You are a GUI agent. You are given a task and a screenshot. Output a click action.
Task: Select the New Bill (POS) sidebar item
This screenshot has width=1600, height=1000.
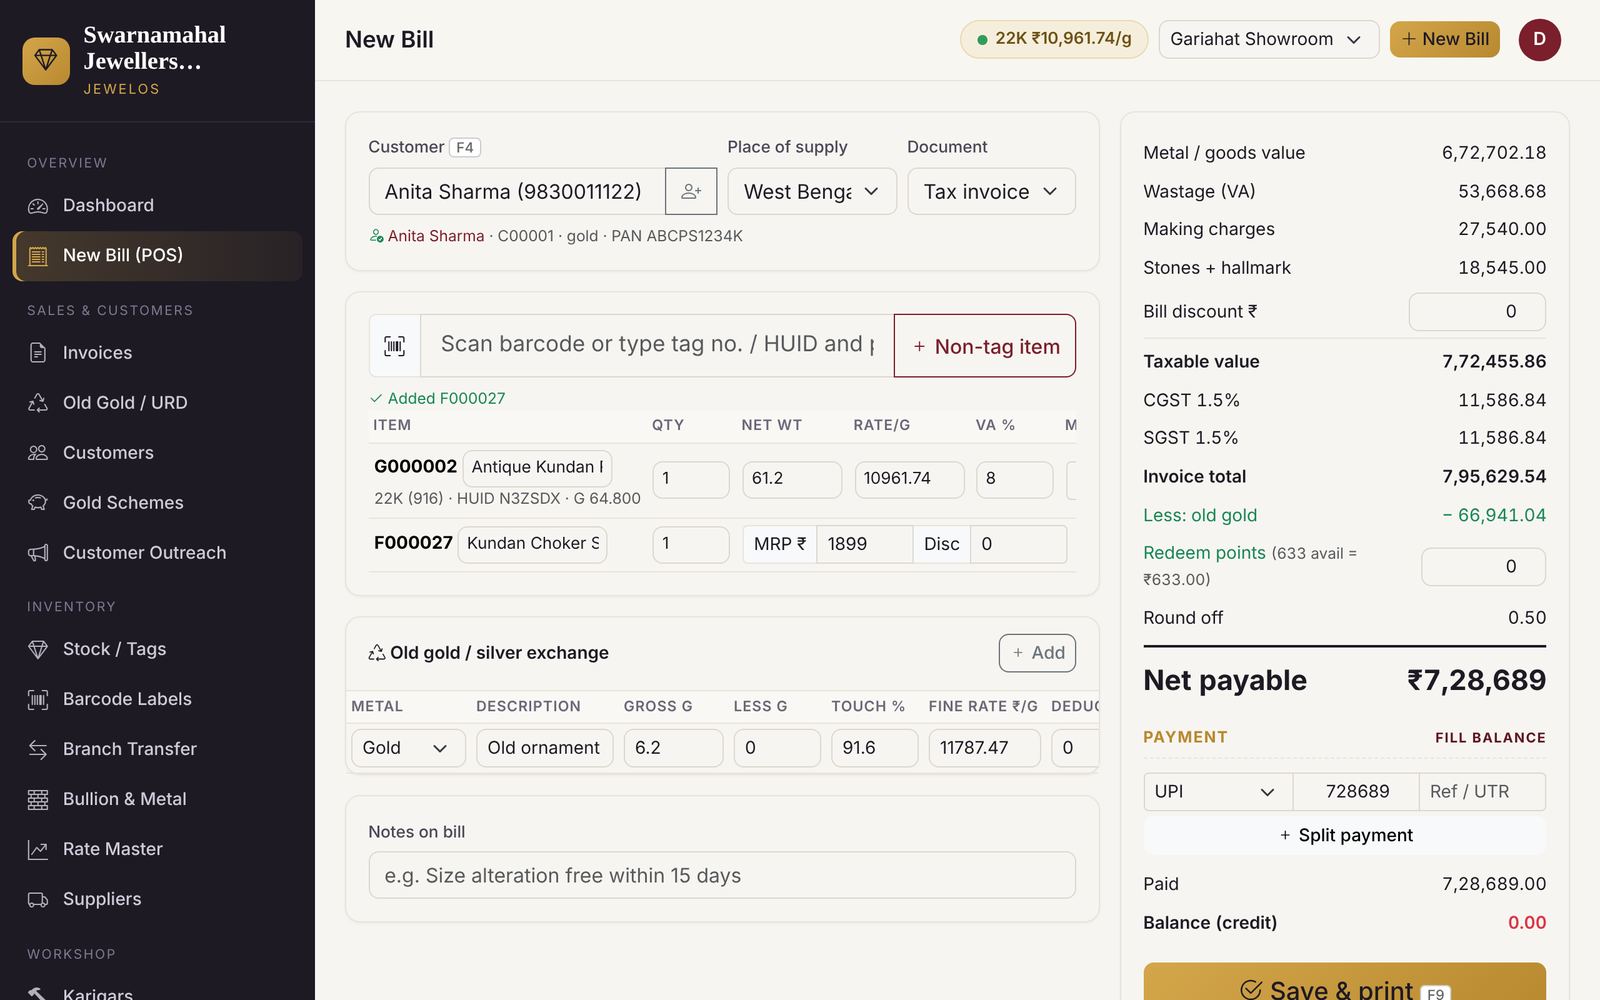158,256
